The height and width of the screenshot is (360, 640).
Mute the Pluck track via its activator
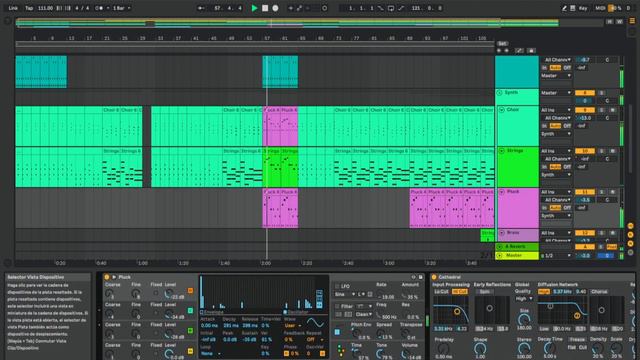coord(584,192)
